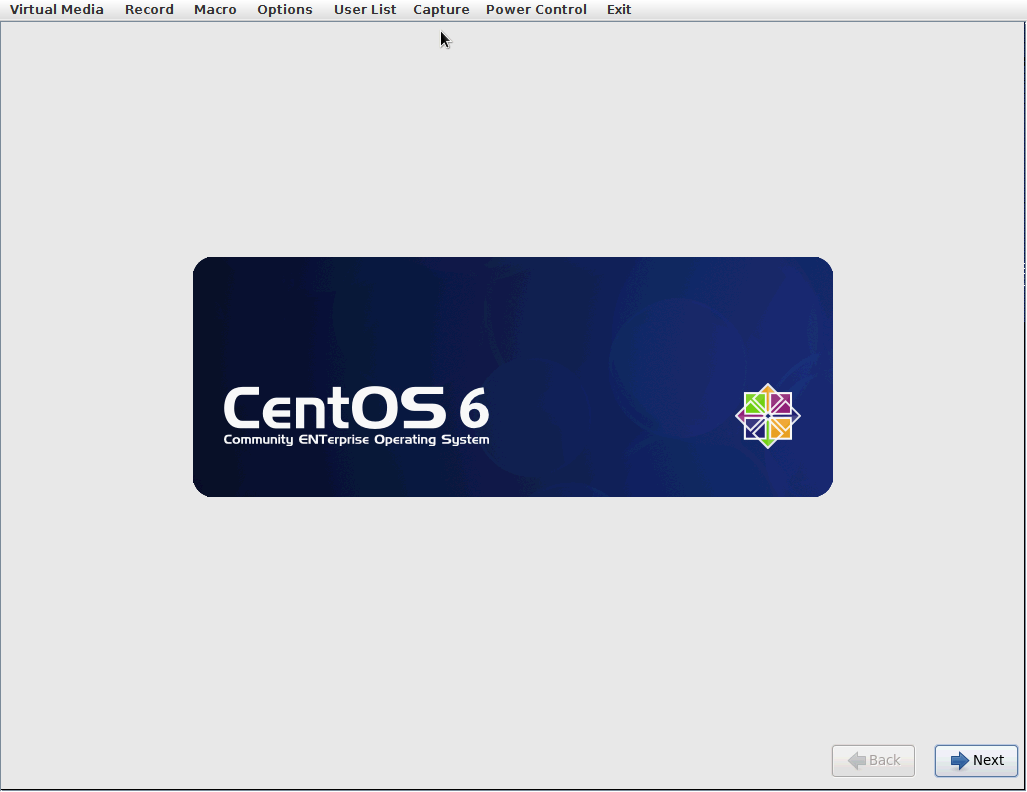Viewport: 1027px width, 792px height.
Task: Click the top center of the blue banner
Action: tap(513, 270)
